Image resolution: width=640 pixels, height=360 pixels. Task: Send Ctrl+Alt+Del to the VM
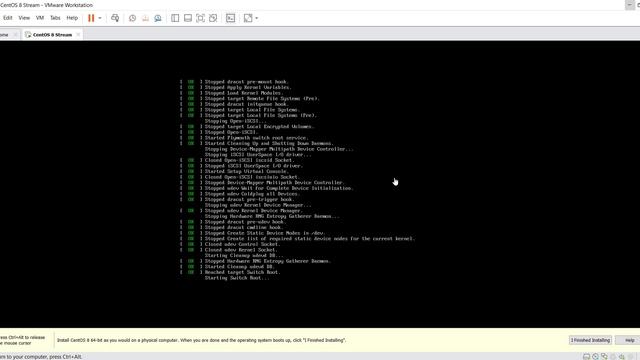[115, 18]
